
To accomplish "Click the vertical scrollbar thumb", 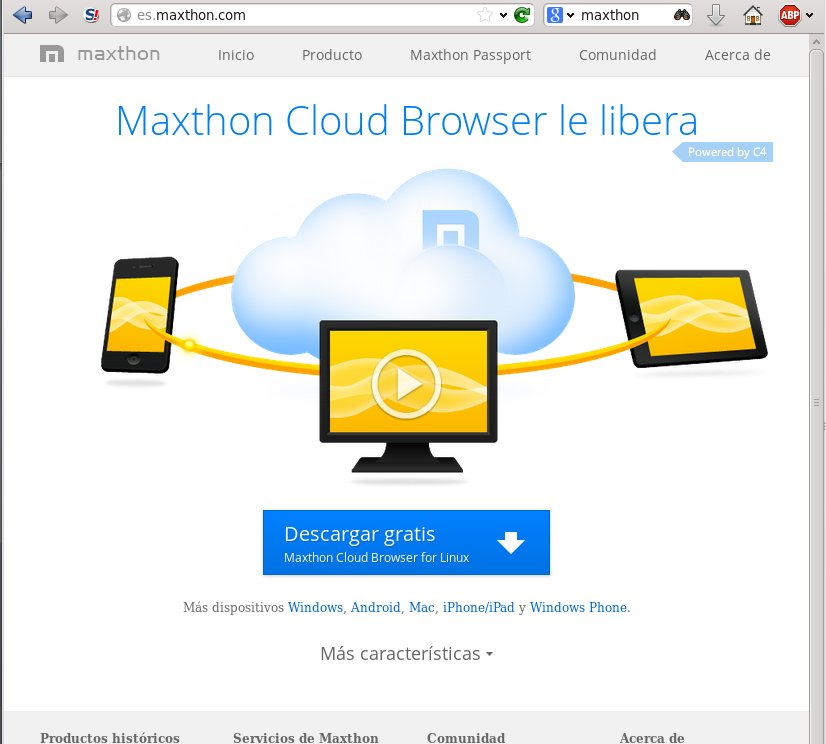I will point(816,403).
